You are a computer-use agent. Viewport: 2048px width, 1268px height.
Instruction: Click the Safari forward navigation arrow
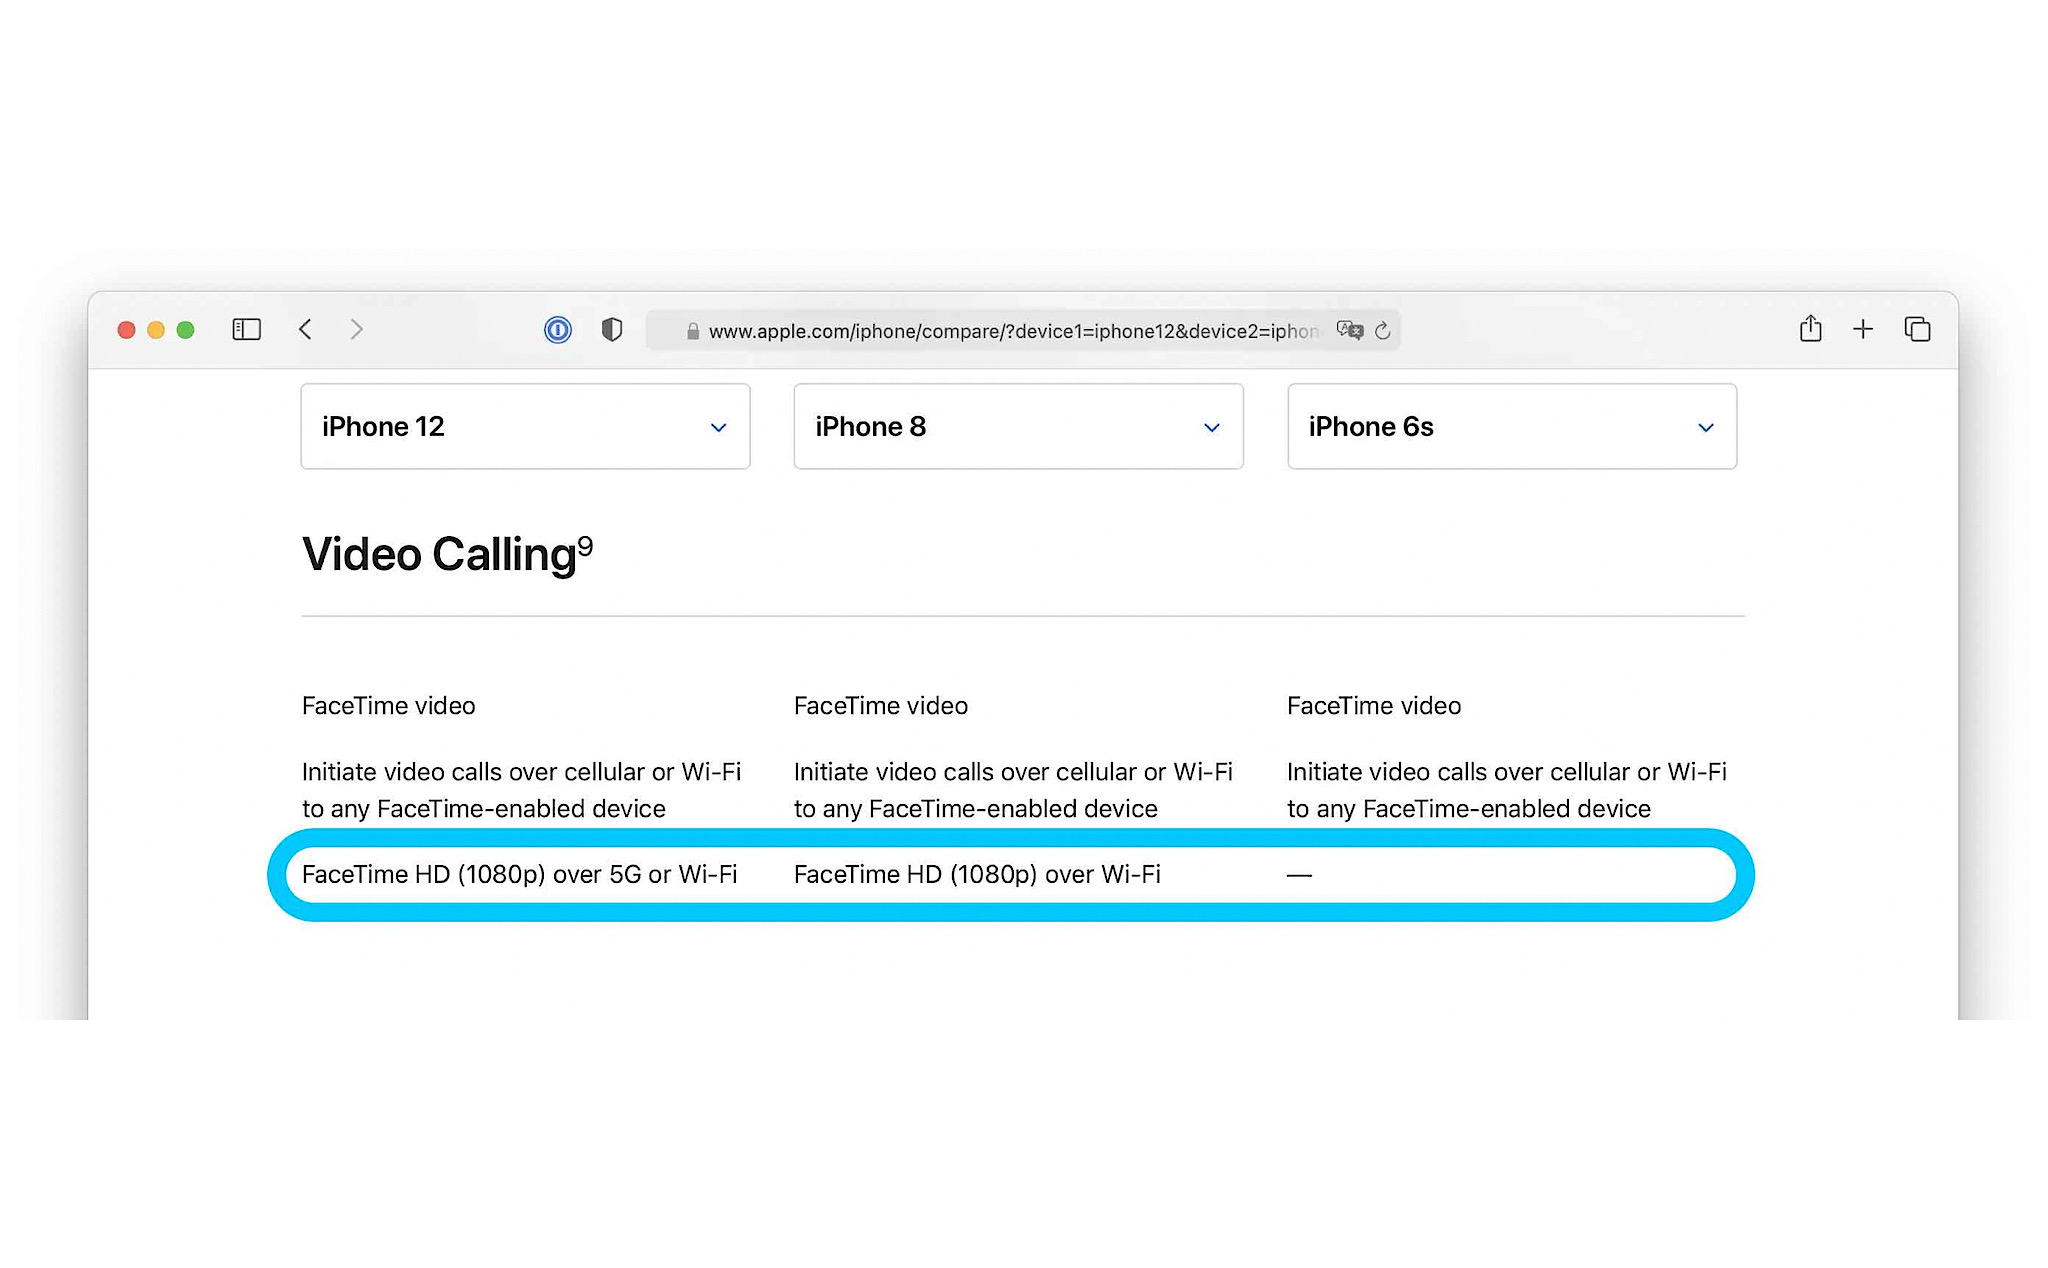pyautogui.click(x=357, y=331)
